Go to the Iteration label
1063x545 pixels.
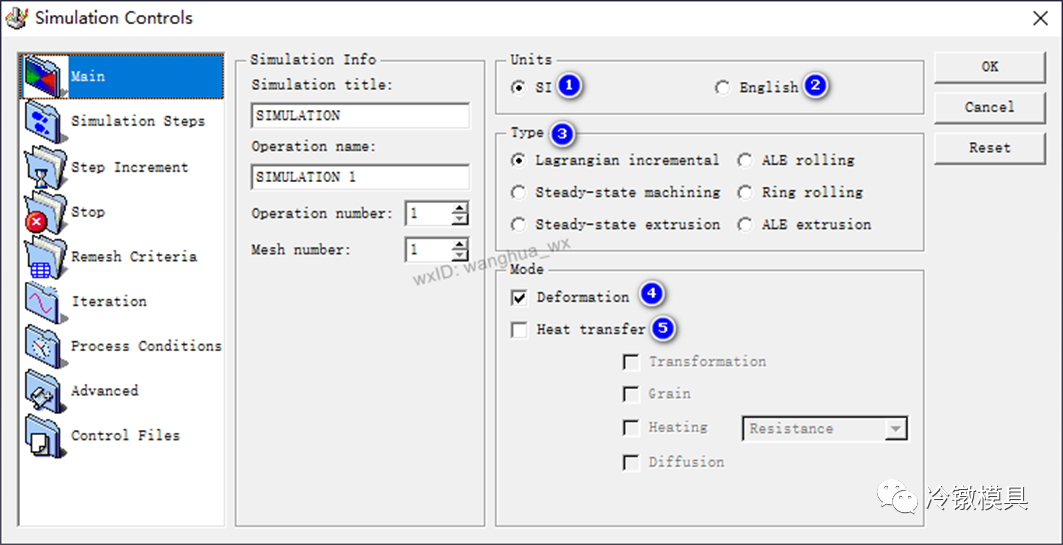pos(108,302)
